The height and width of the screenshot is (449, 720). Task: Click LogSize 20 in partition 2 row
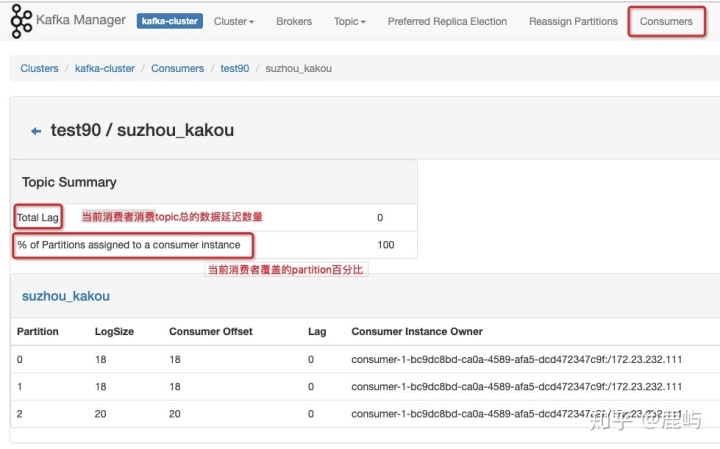pos(101,414)
